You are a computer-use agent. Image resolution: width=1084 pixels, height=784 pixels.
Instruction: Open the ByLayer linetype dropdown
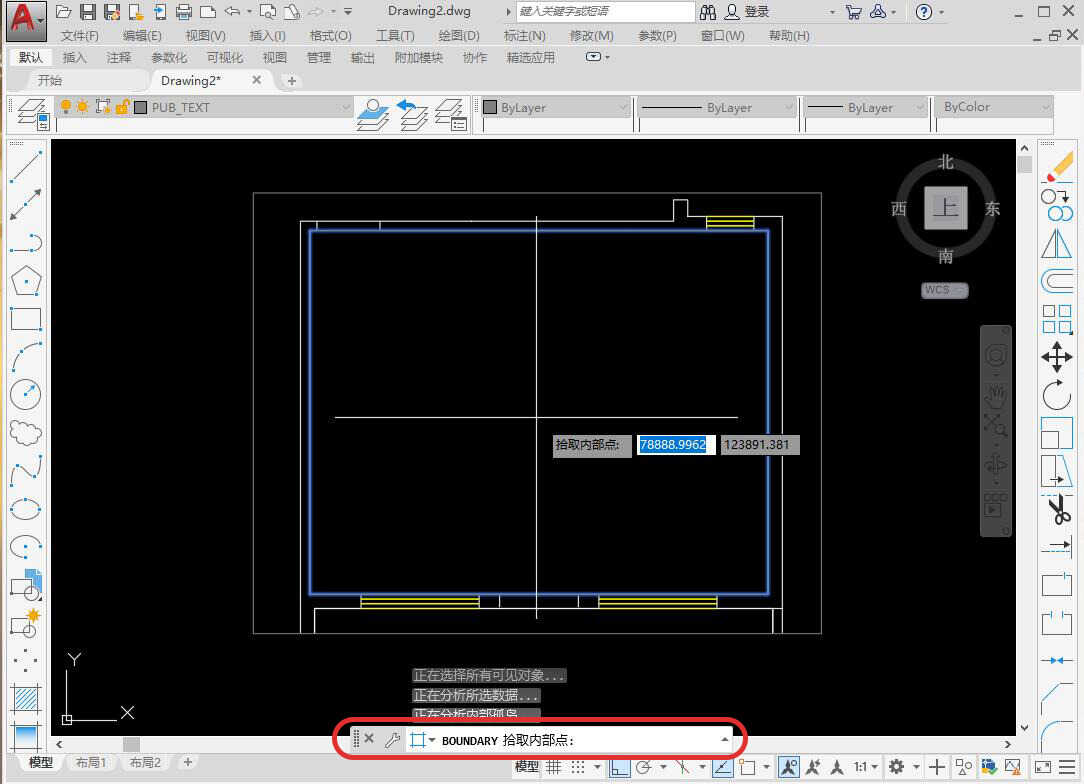[x=788, y=107]
